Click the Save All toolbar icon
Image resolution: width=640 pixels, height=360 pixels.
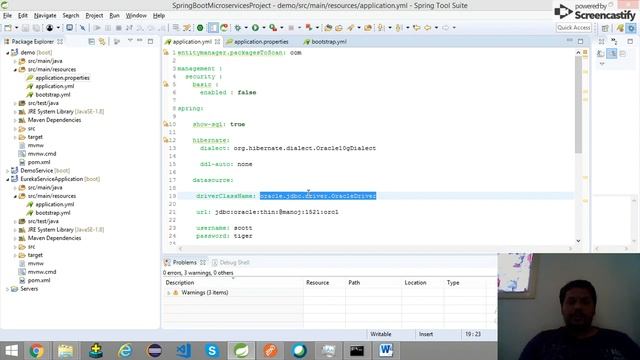coord(36,28)
